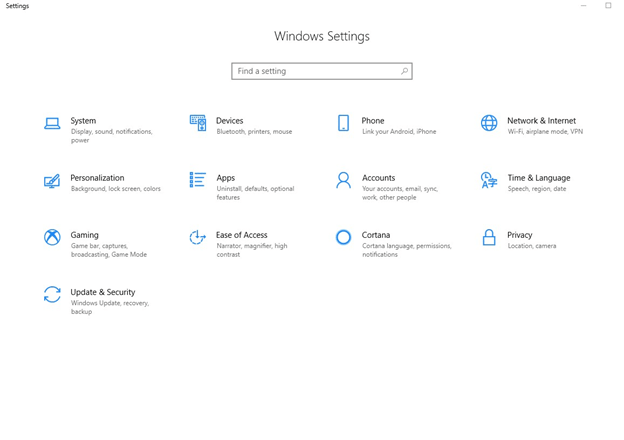Viewport: 624px width, 440px height.
Task: Maximize the Settings window
Action: pos(608,5)
